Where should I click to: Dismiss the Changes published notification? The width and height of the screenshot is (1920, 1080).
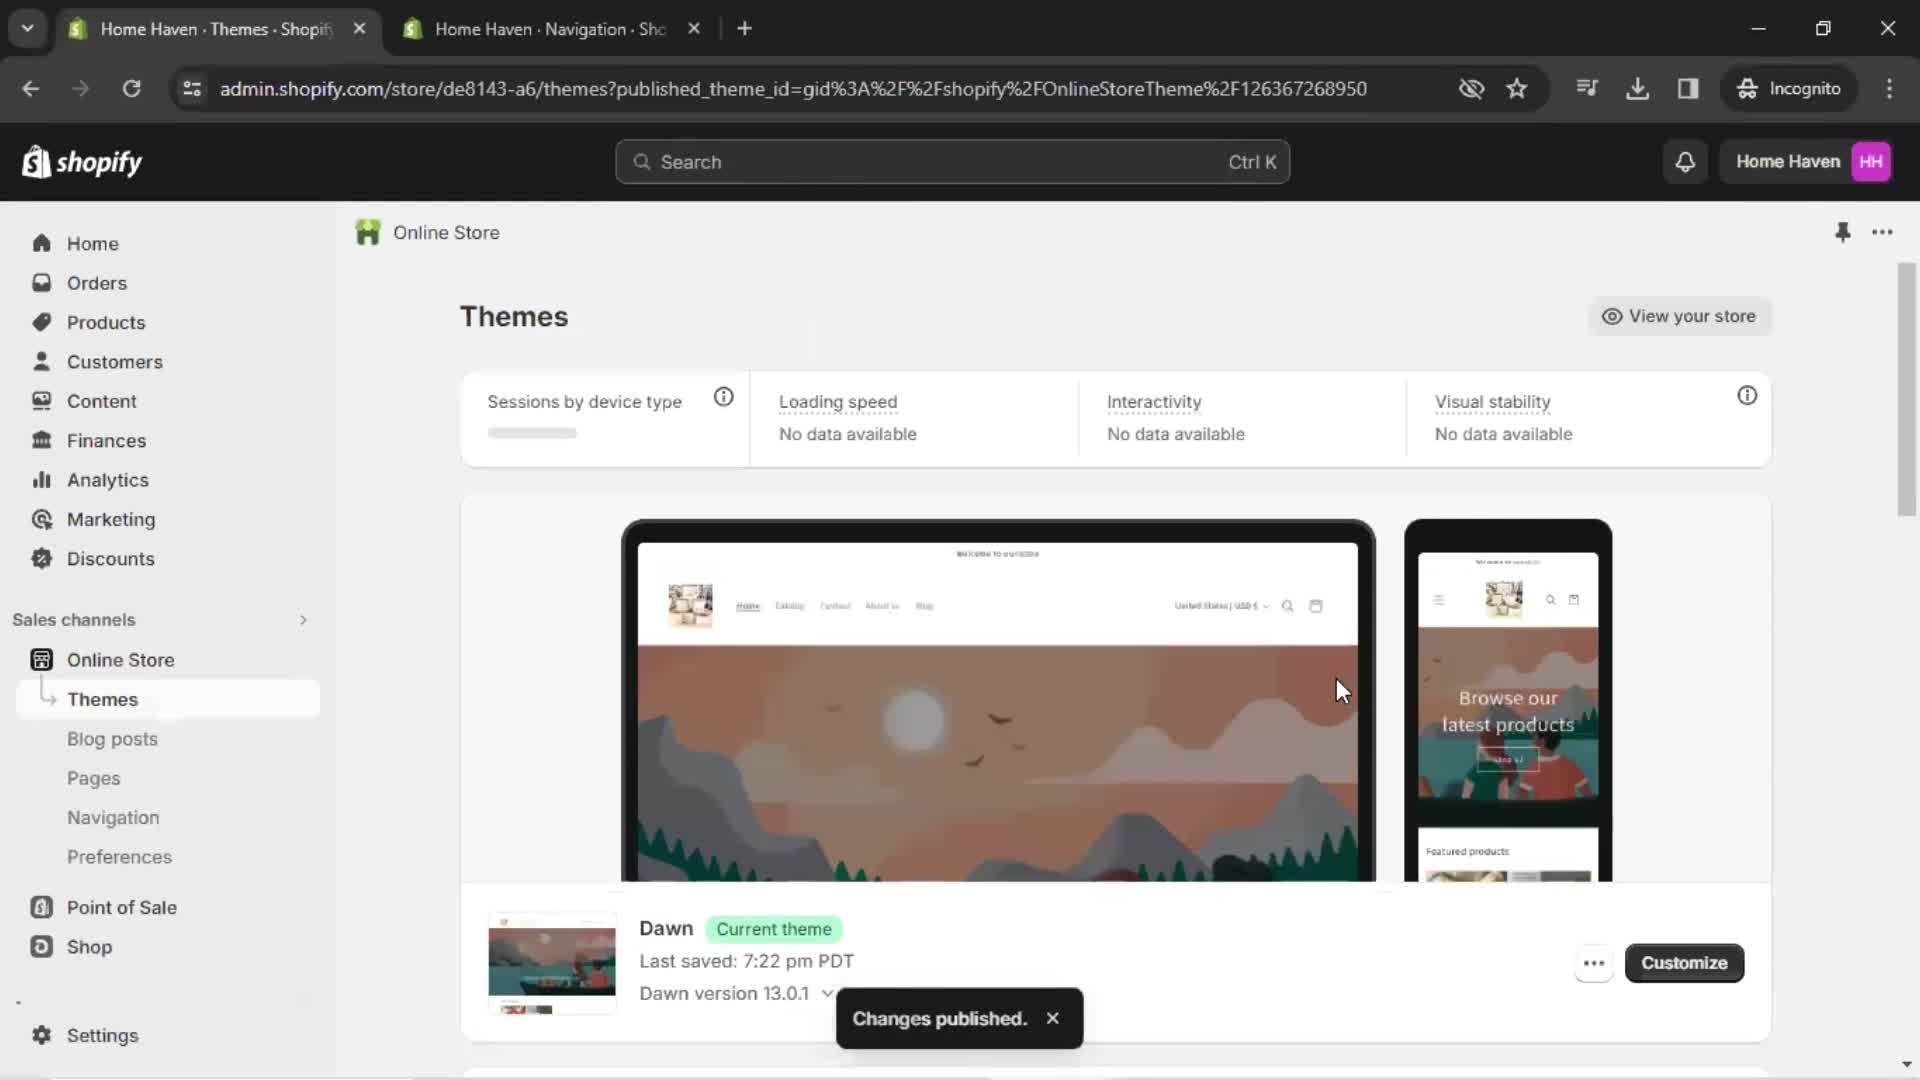click(x=1054, y=1018)
